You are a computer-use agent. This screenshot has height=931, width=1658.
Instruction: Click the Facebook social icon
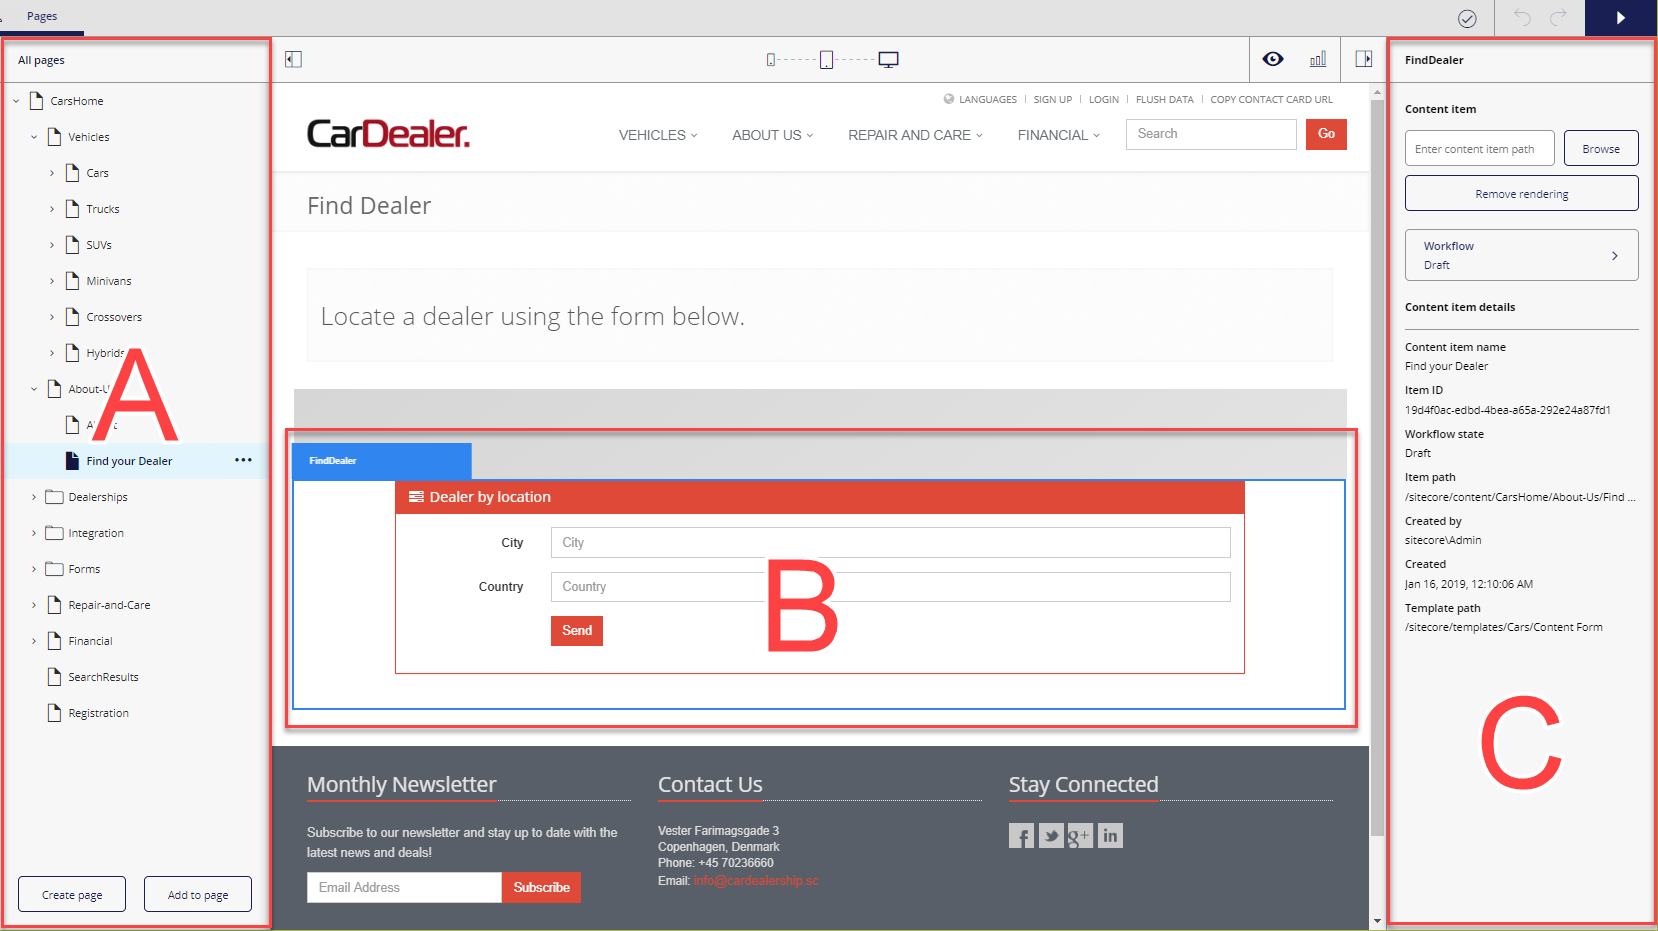tap(1021, 836)
